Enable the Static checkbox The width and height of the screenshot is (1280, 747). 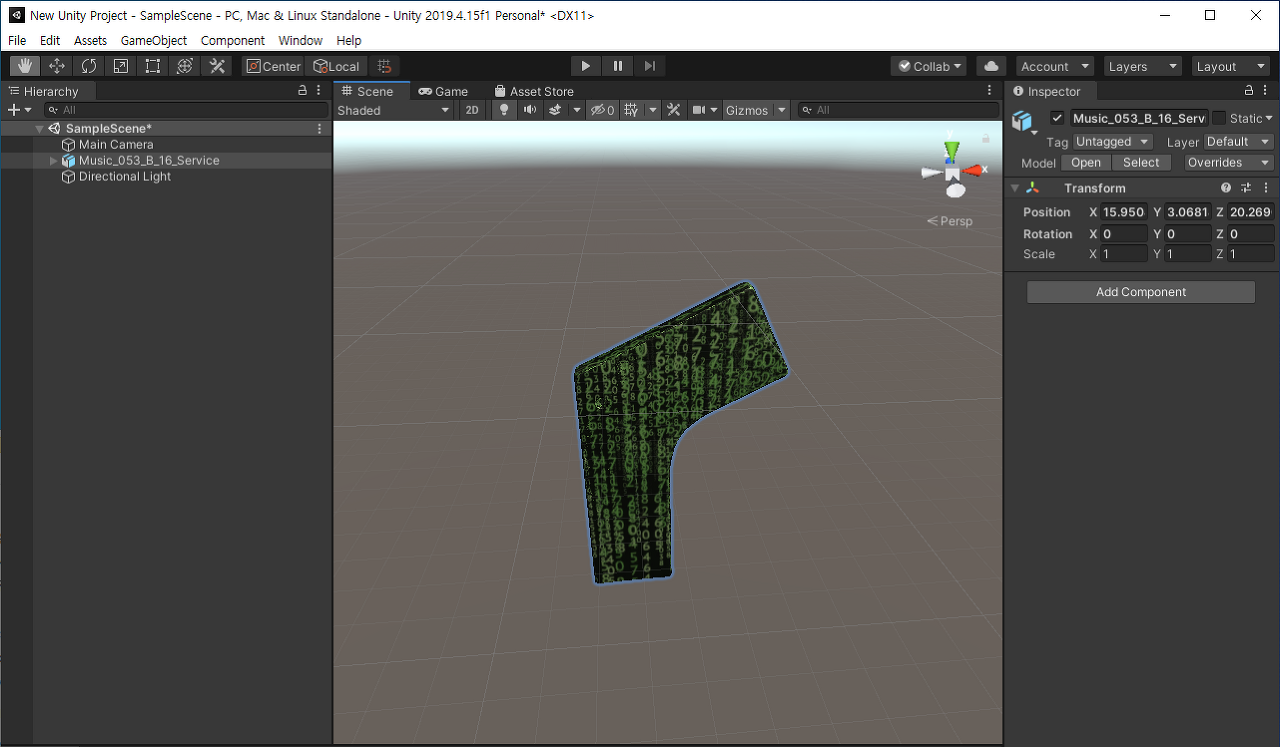coord(1219,118)
